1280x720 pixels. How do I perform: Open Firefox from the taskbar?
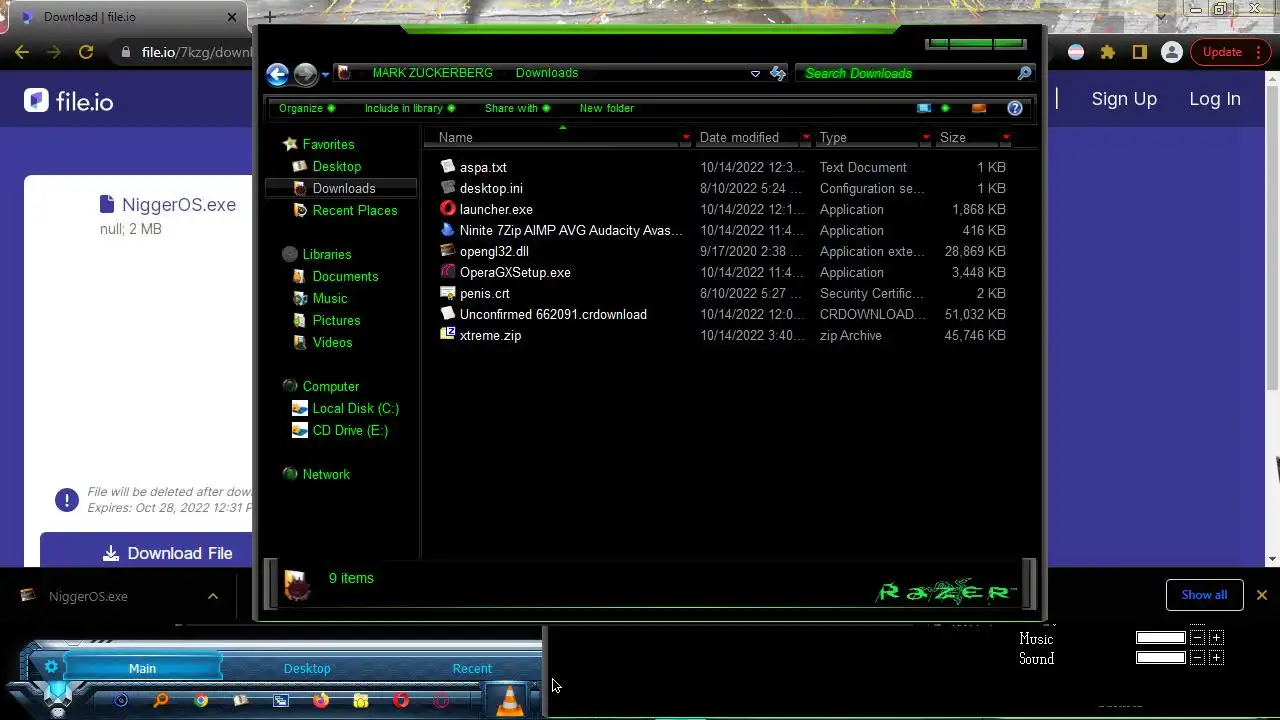point(321,701)
